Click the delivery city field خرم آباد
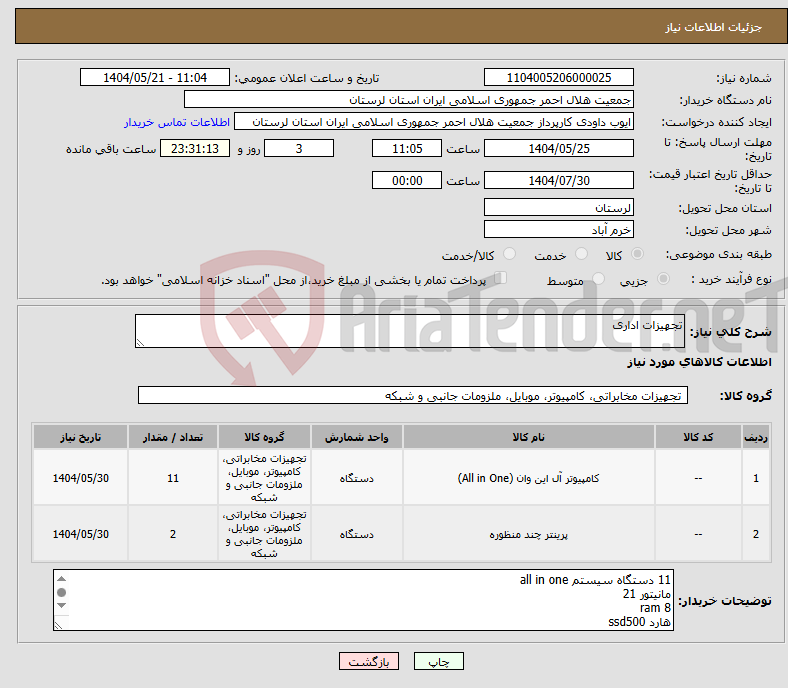Image resolution: width=788 pixels, height=688 pixels. point(558,229)
